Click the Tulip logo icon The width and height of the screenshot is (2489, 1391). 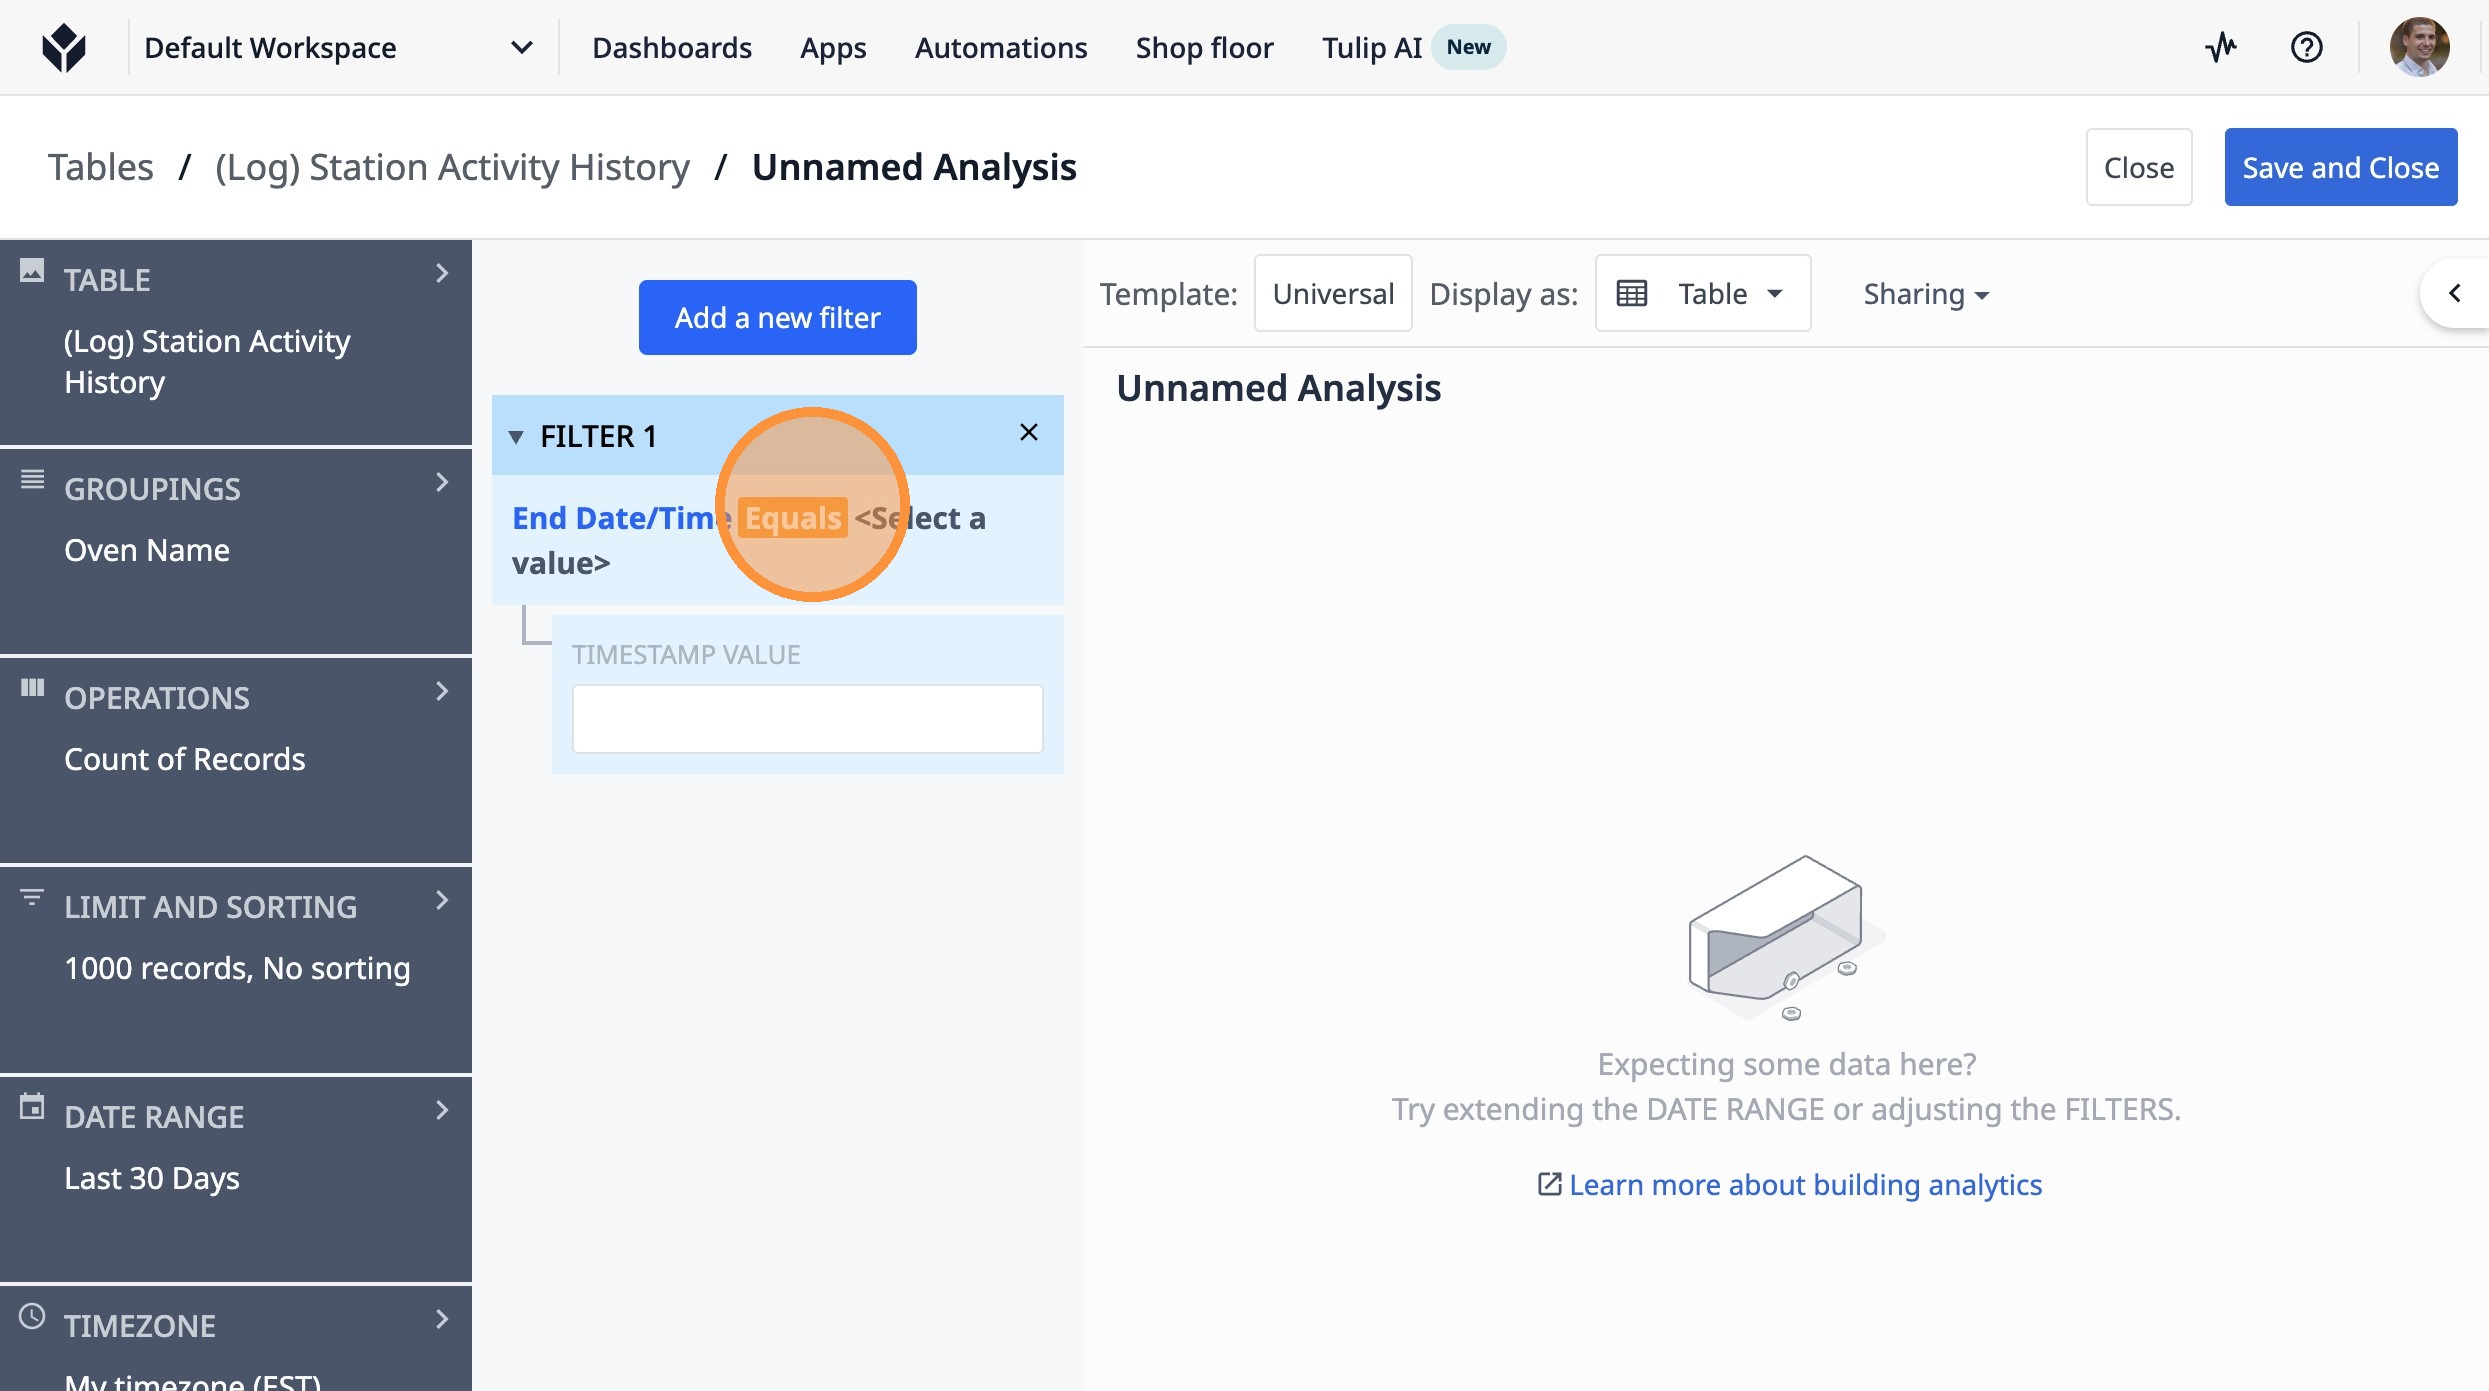[64, 47]
